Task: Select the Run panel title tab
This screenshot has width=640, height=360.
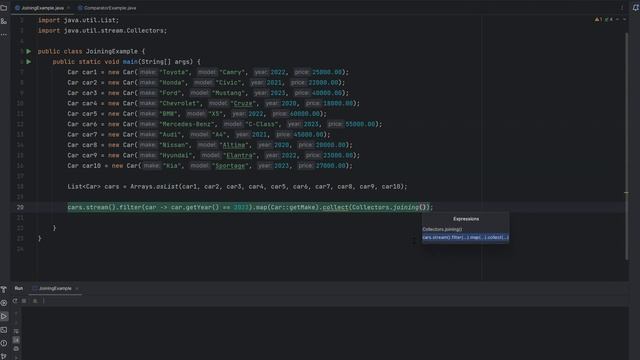Action: click(x=19, y=289)
